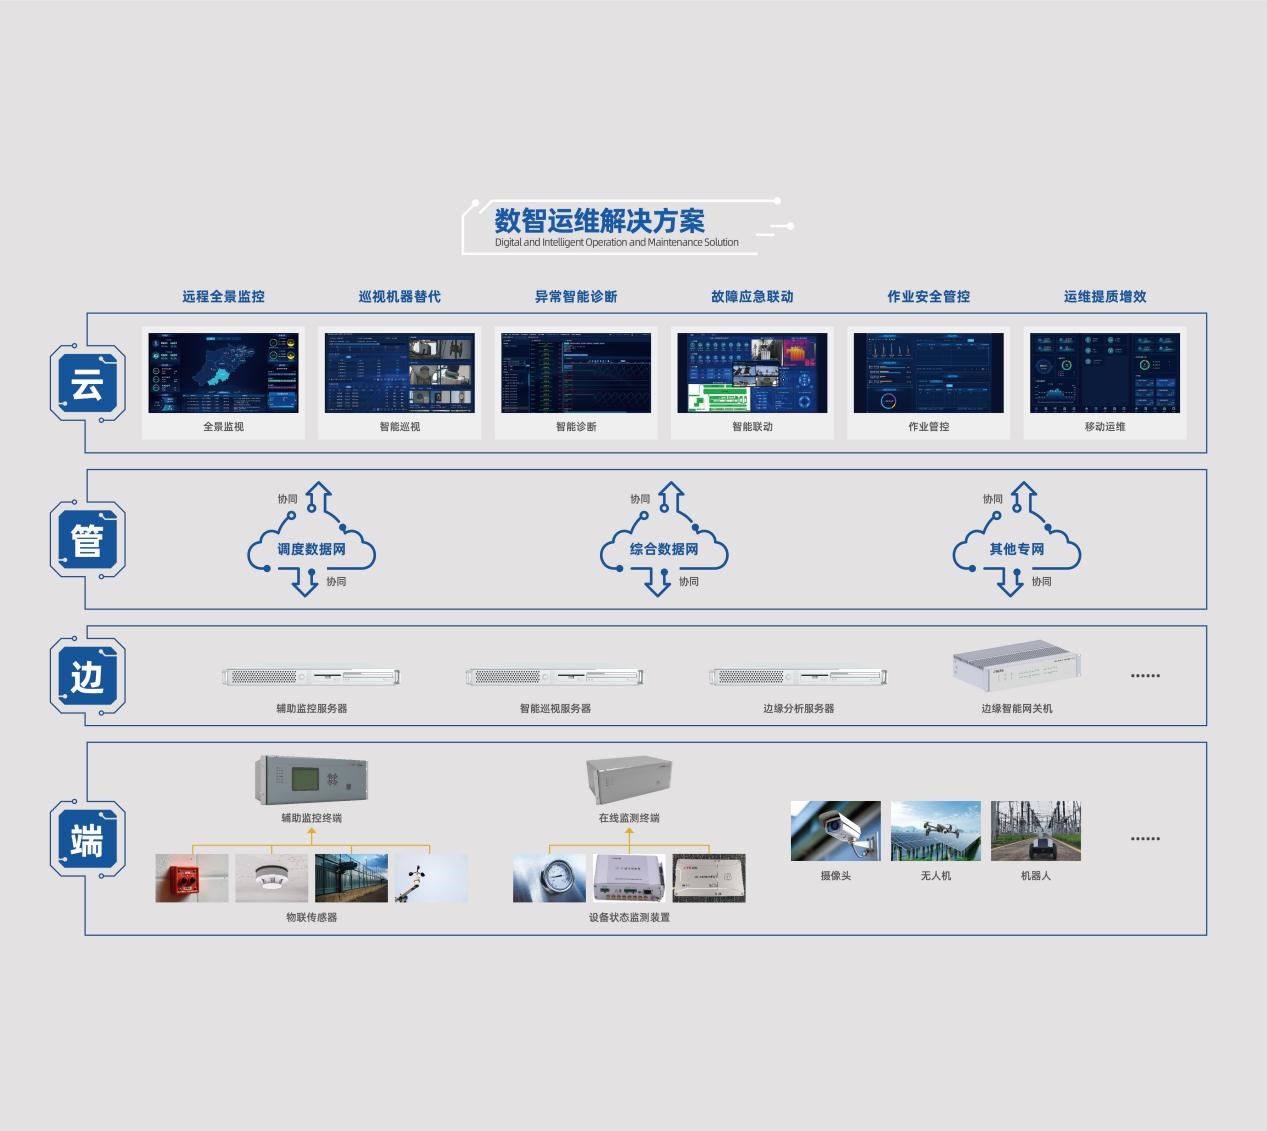Select the 综合数据网 cloud icon
Image resolution: width=1267 pixels, height=1131 pixels.
click(664, 548)
